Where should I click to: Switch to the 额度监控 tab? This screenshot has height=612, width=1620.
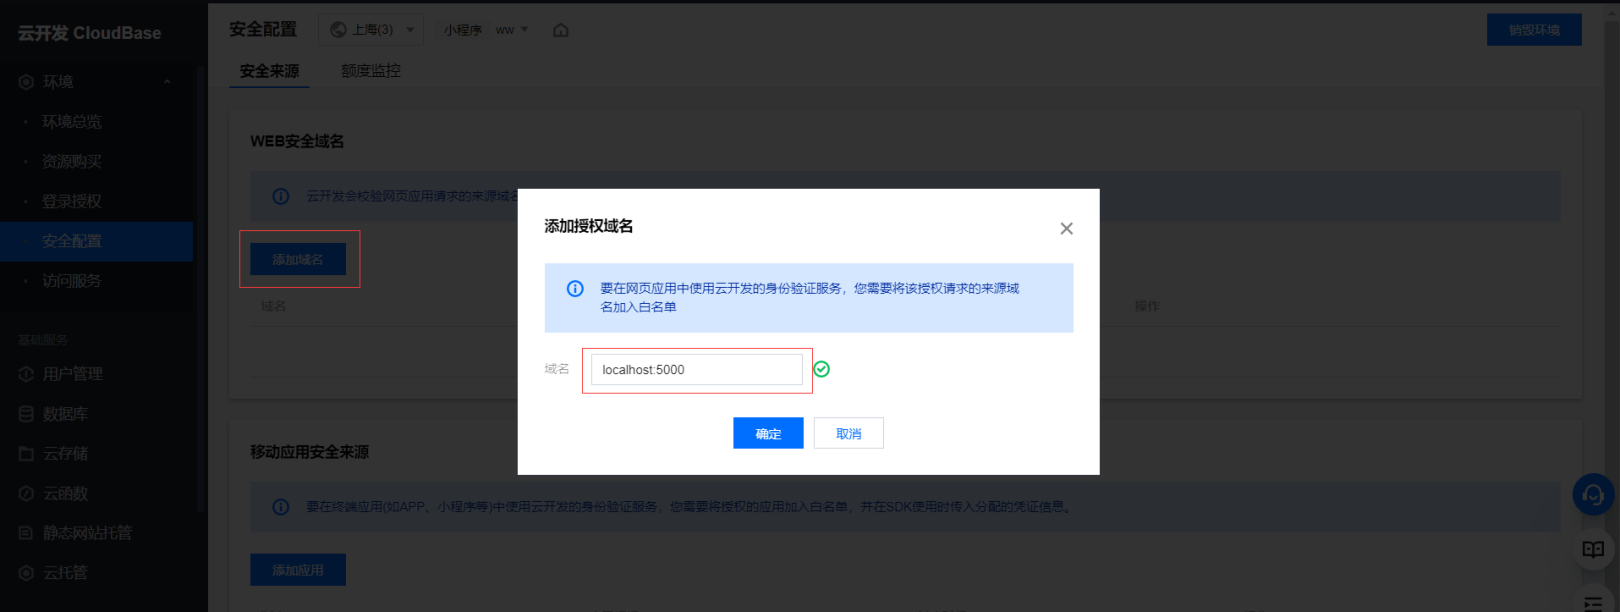click(x=370, y=71)
